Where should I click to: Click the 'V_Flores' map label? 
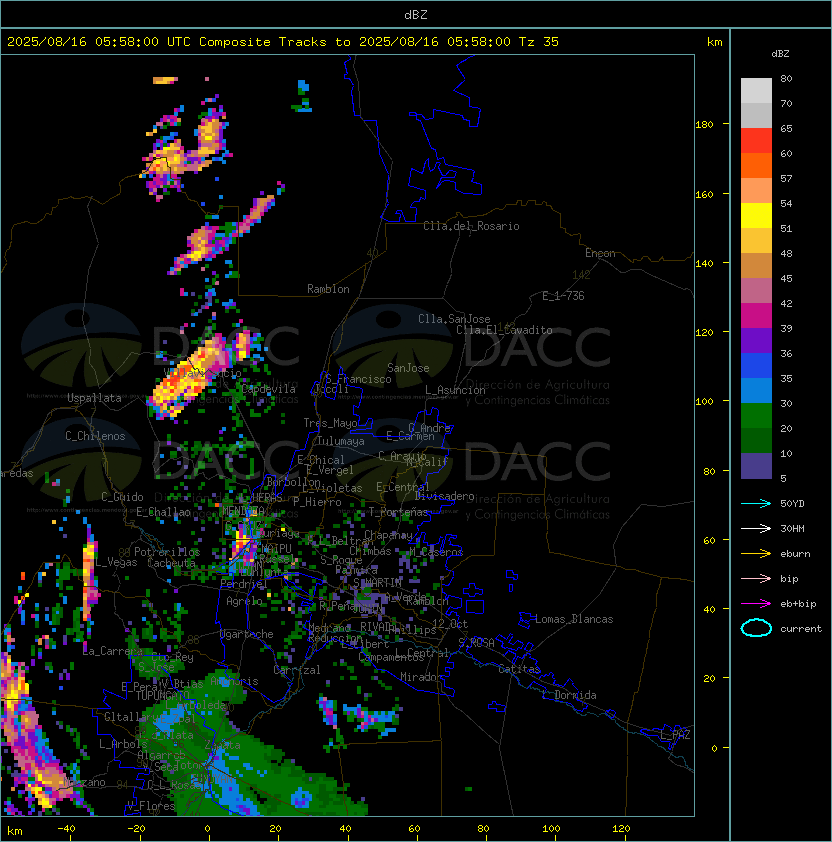pyautogui.click(x=151, y=806)
